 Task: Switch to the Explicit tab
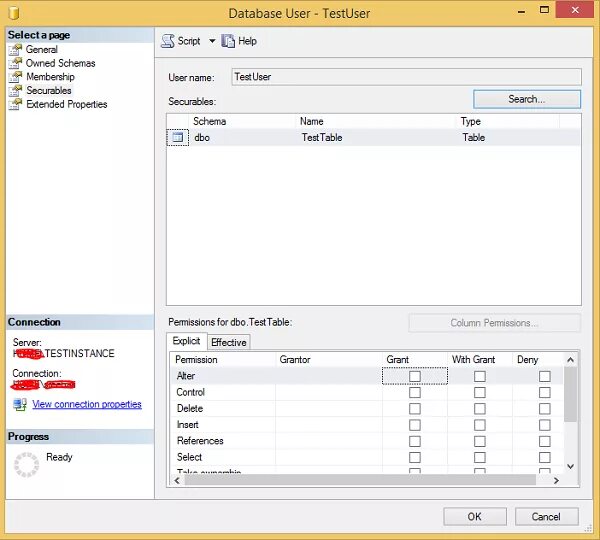(186, 341)
